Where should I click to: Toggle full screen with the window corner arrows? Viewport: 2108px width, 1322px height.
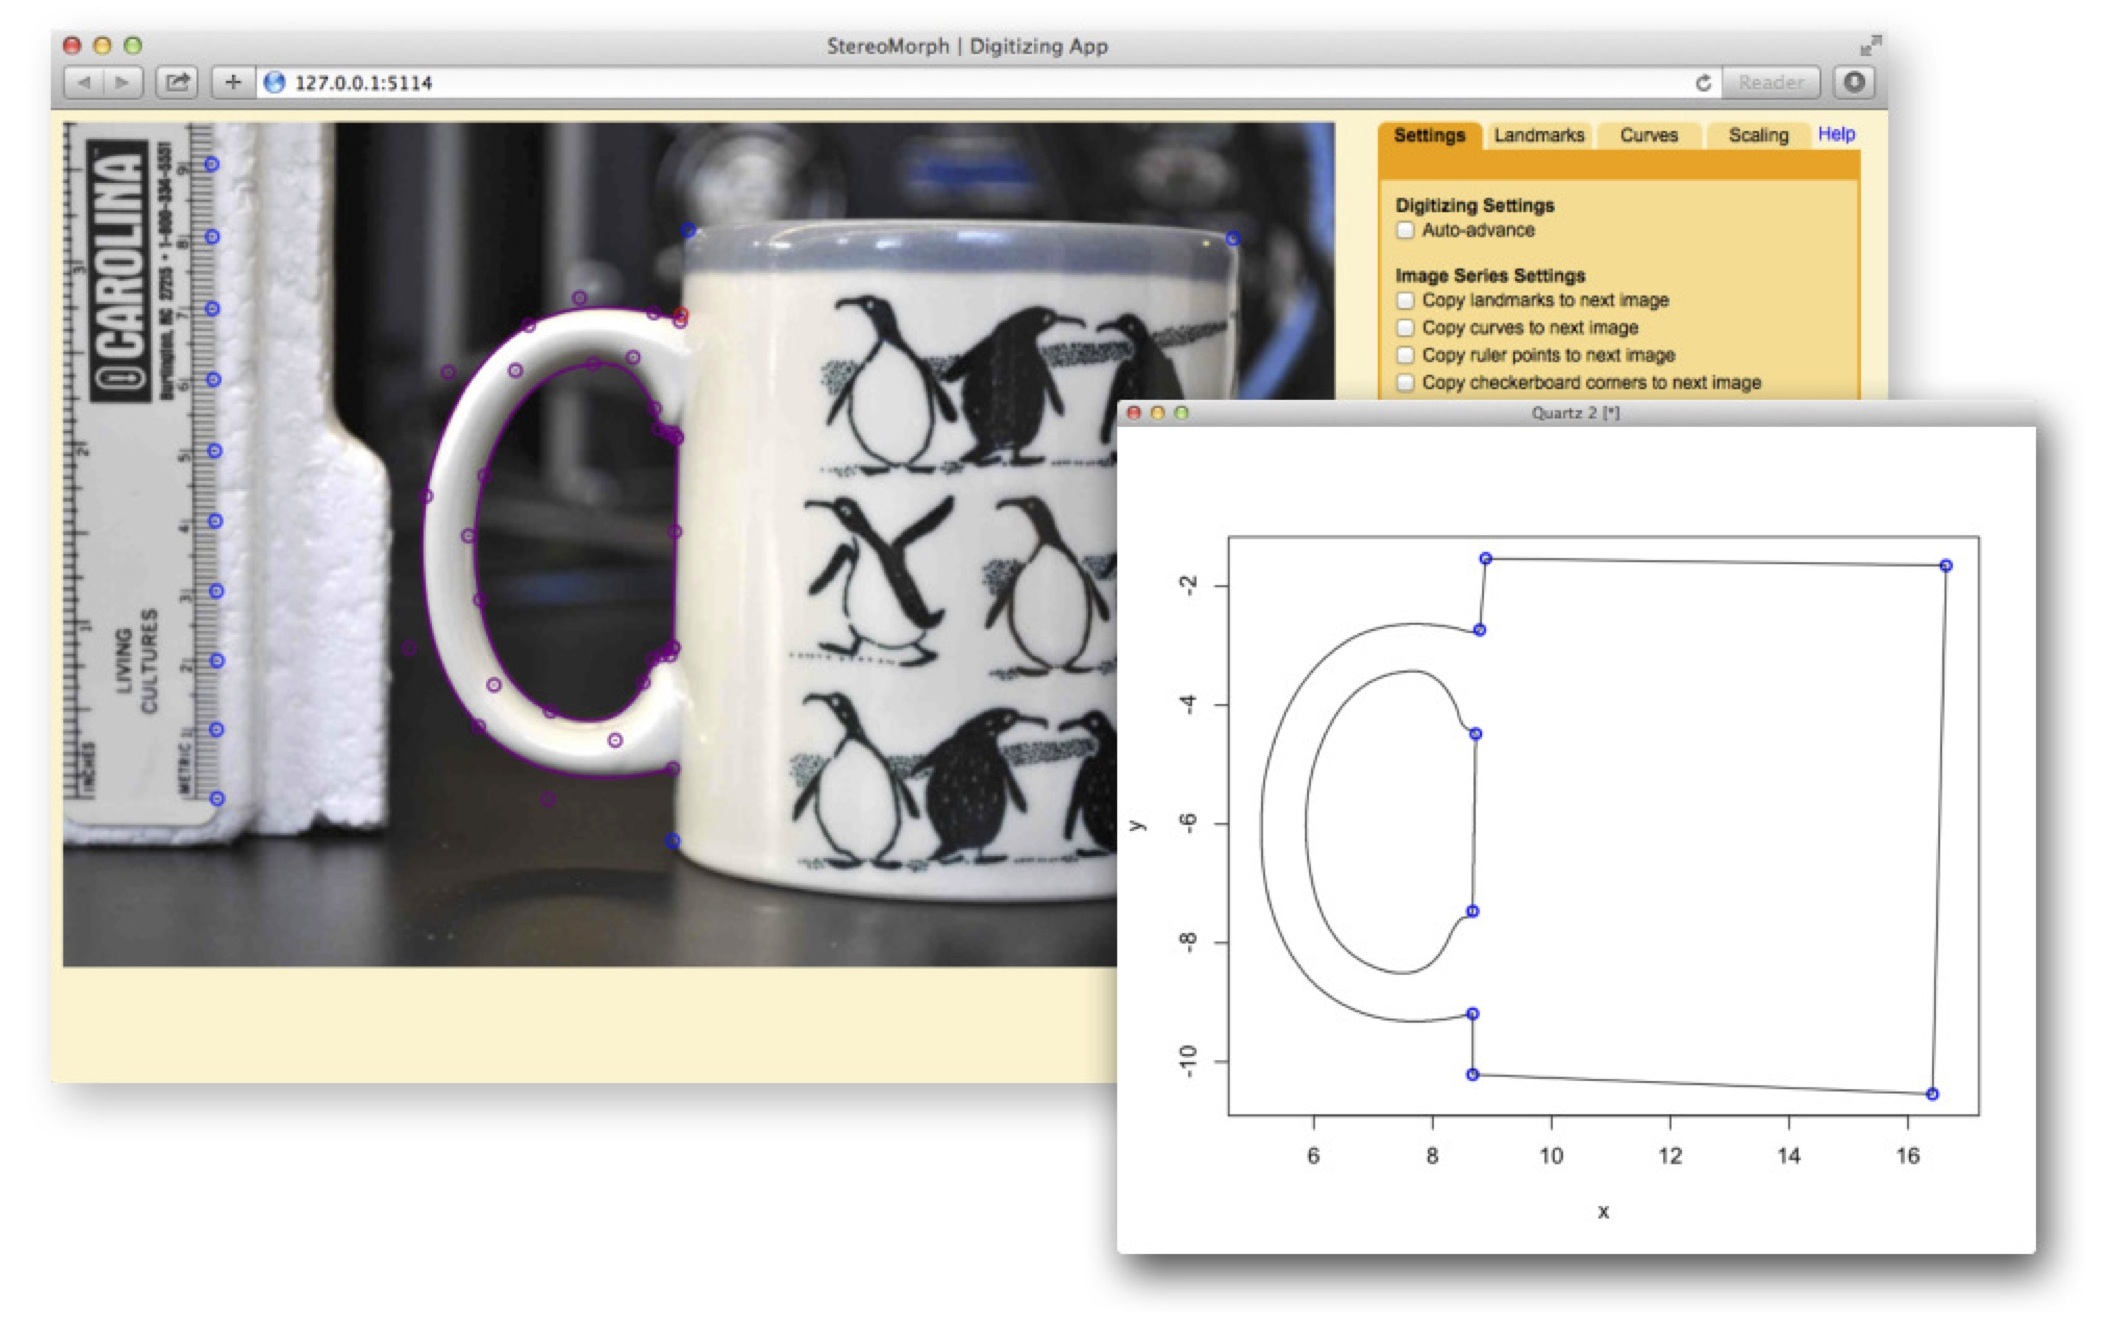[1869, 46]
